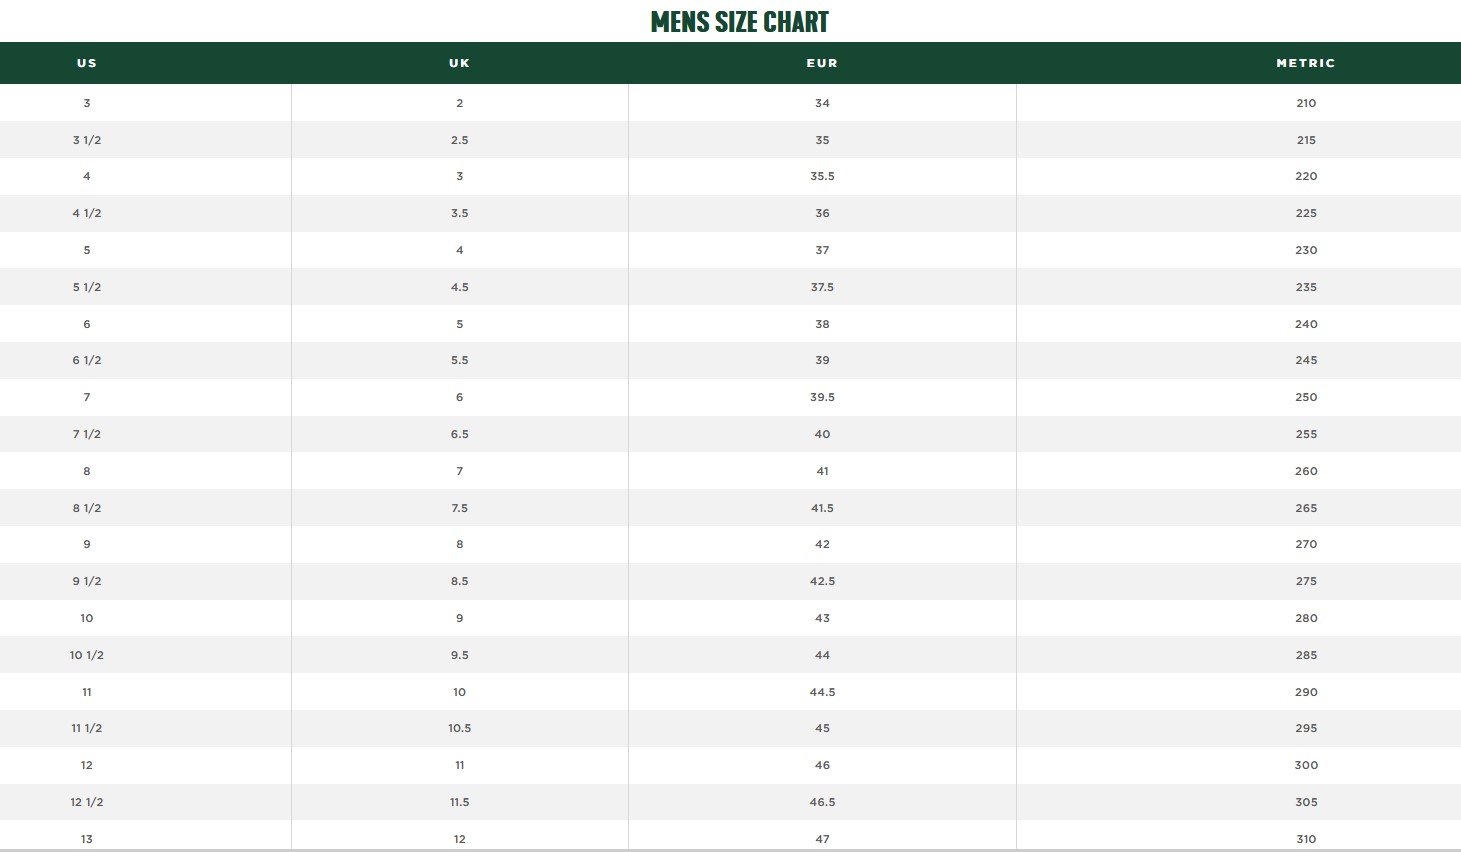Select EUR size 39.5 cell
1461x852 pixels.
point(822,397)
